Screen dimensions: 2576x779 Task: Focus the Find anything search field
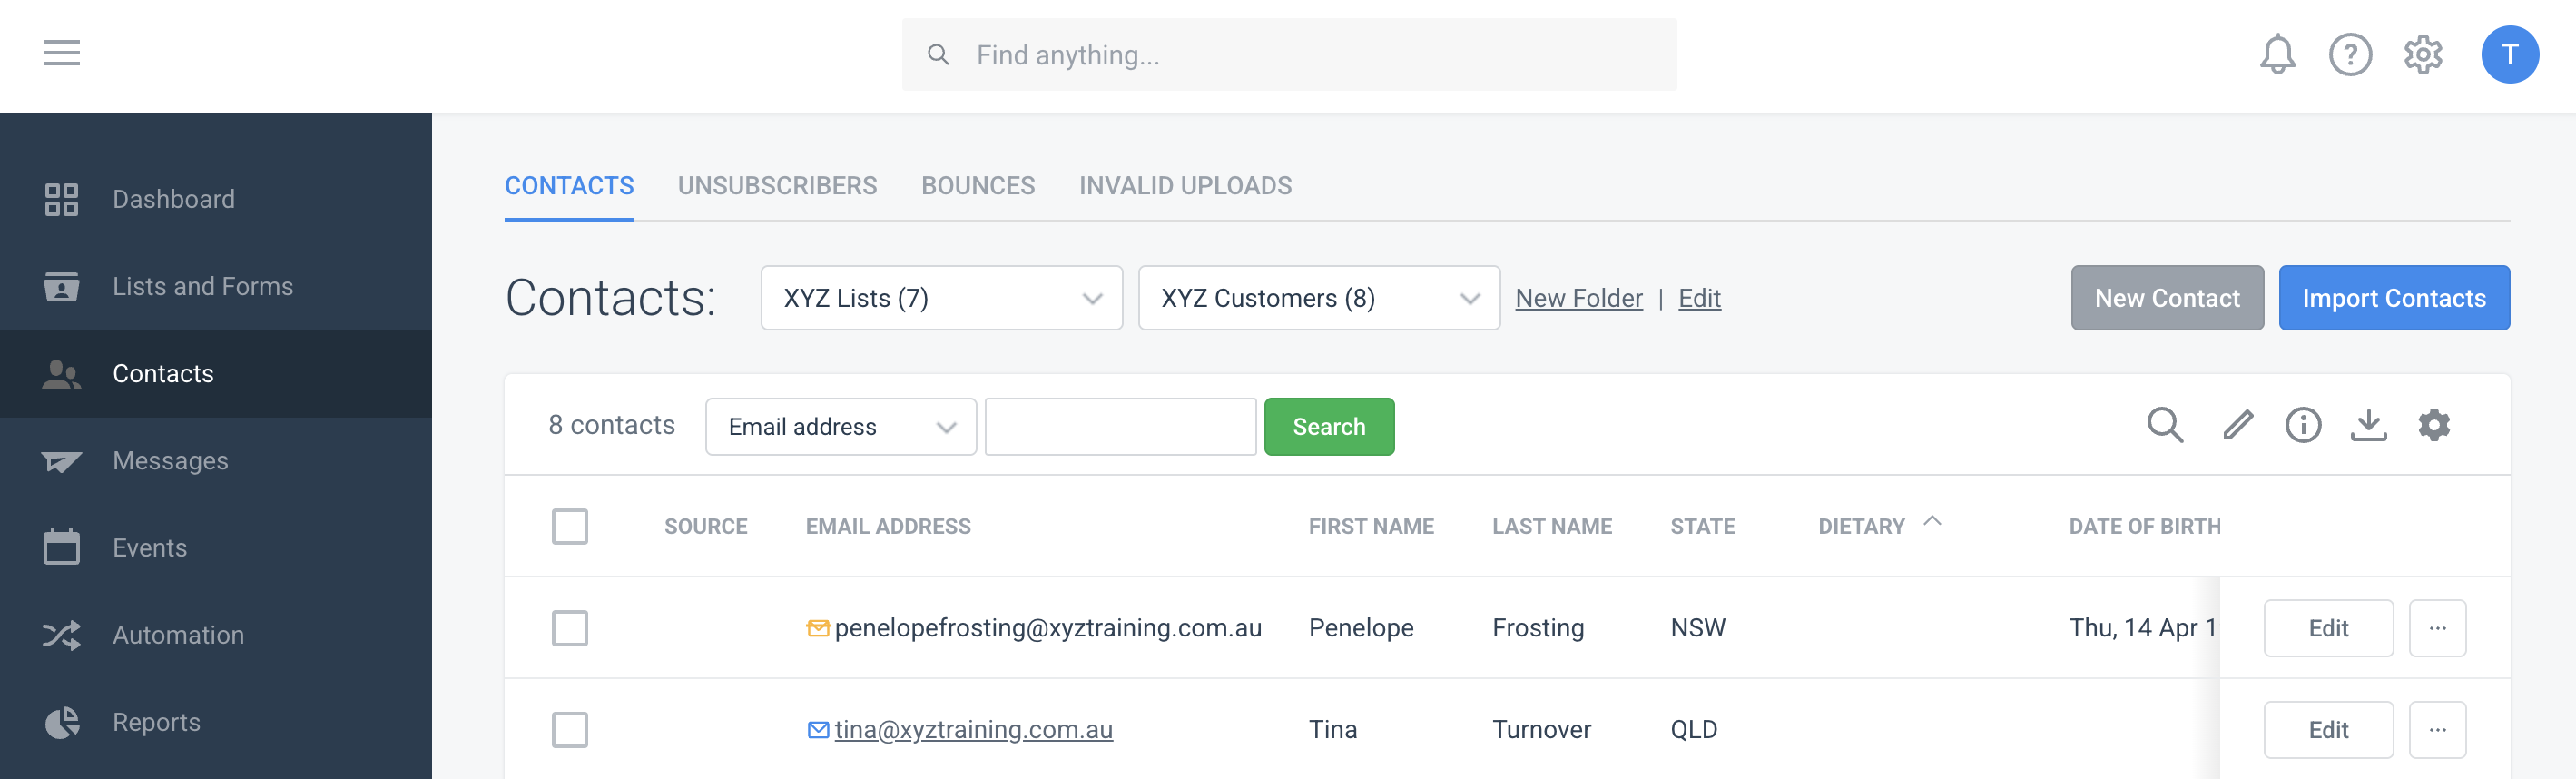[1289, 55]
